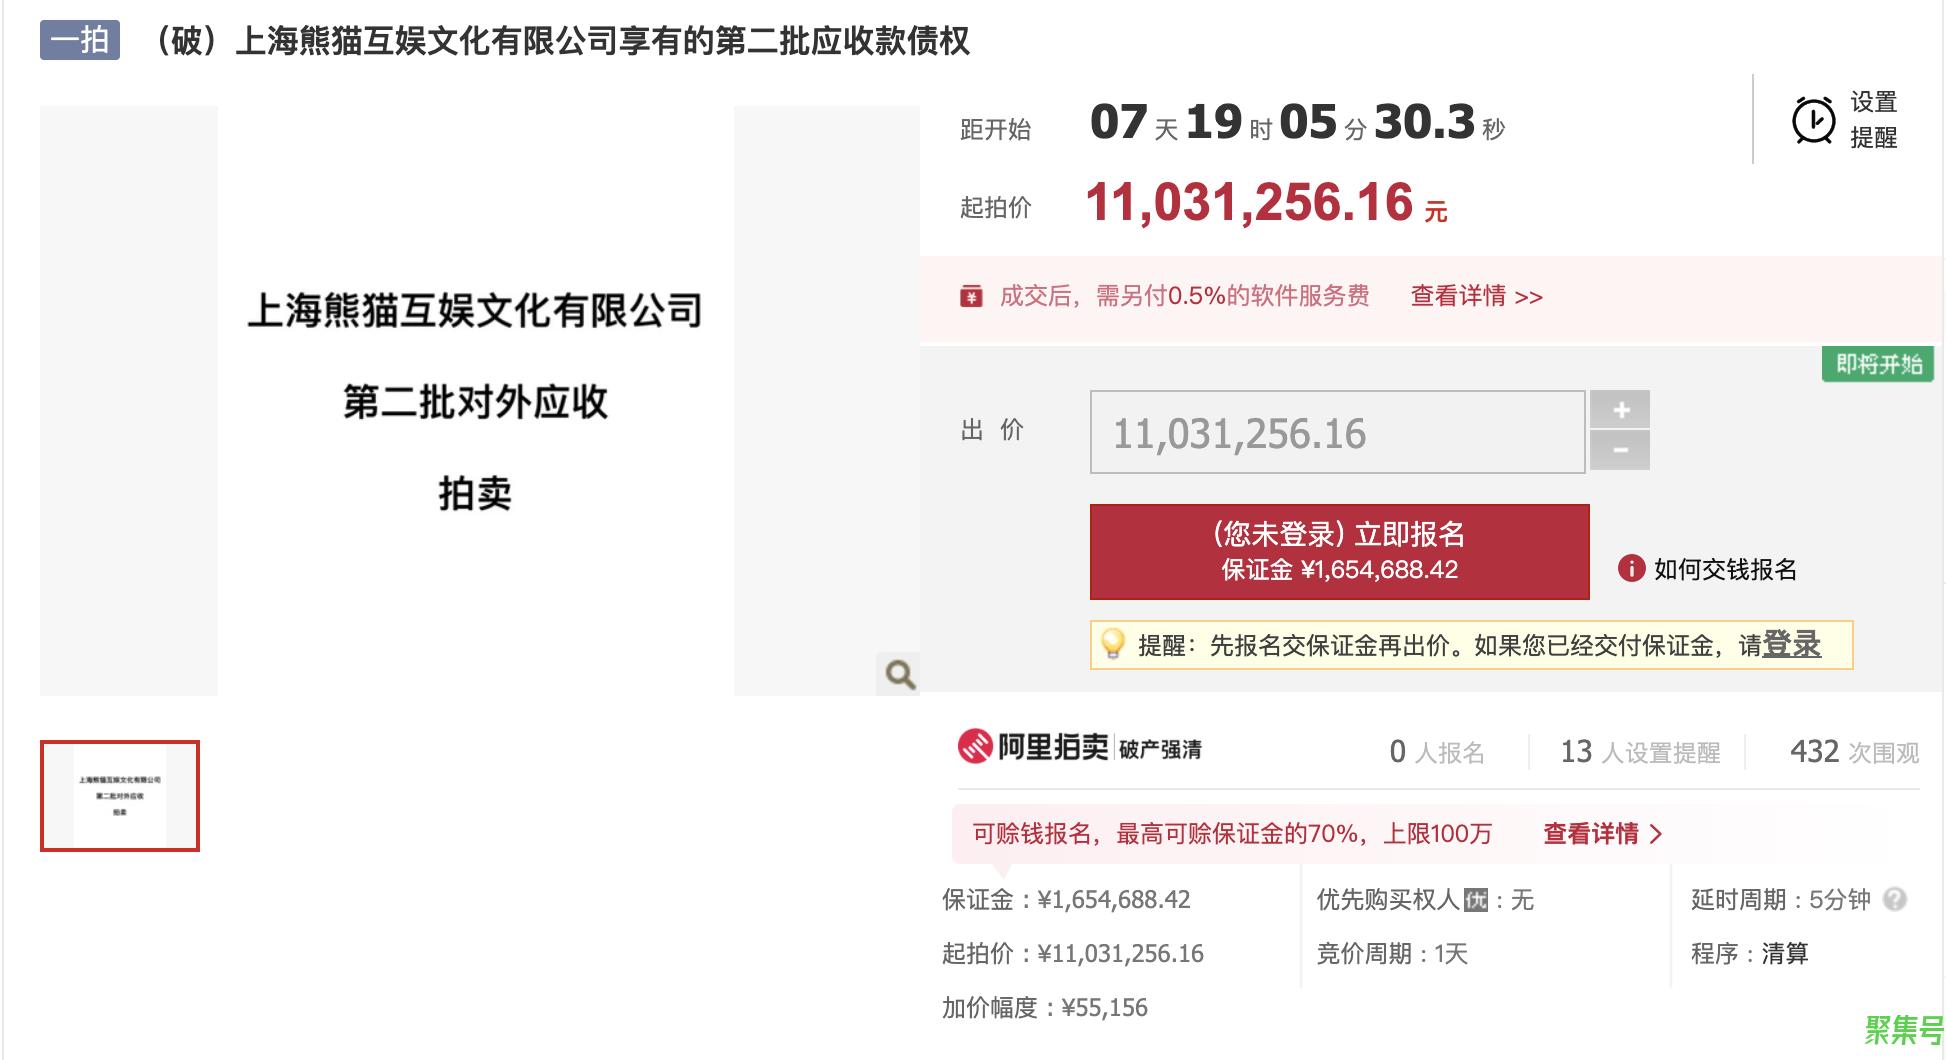Image resolution: width=1946 pixels, height=1060 pixels.
Task: Click the 优 badge next to 优先购买权人
Action: (1476, 900)
